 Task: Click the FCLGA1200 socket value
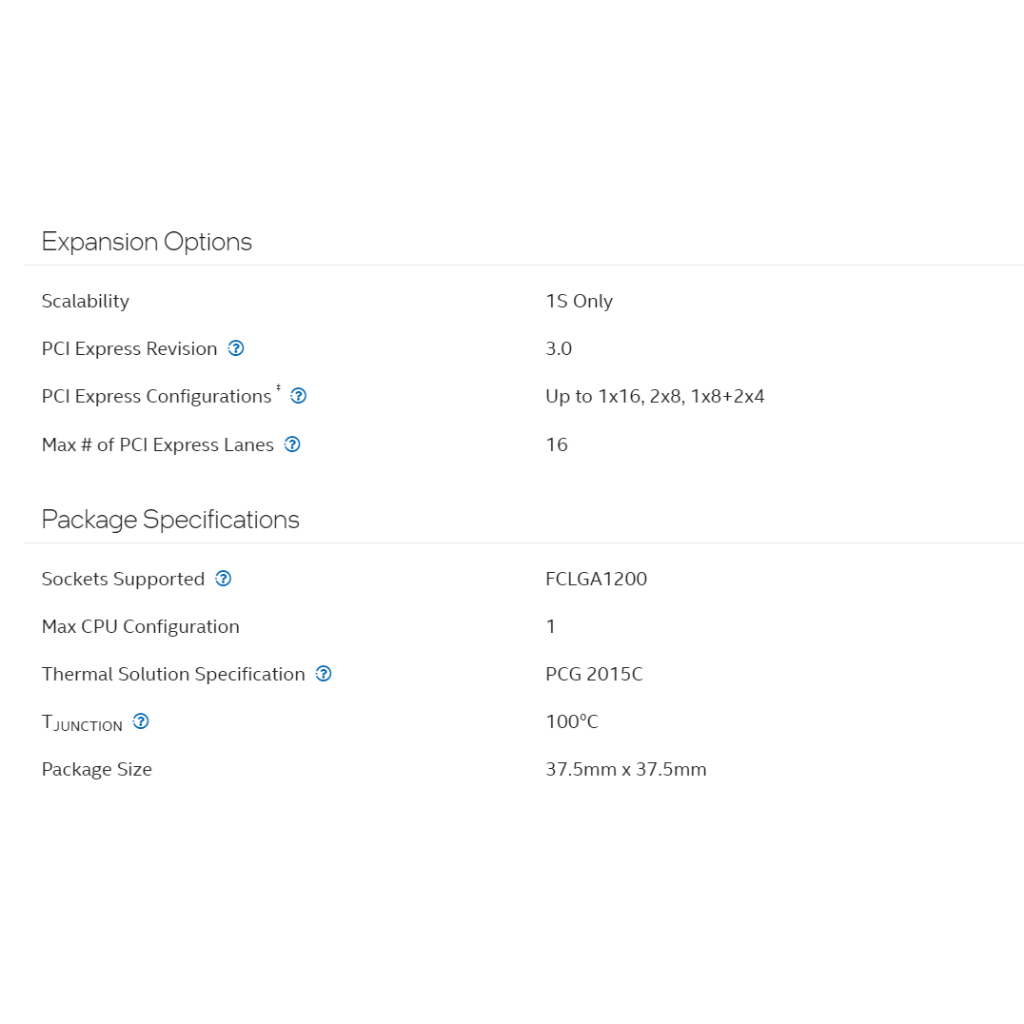tap(596, 579)
